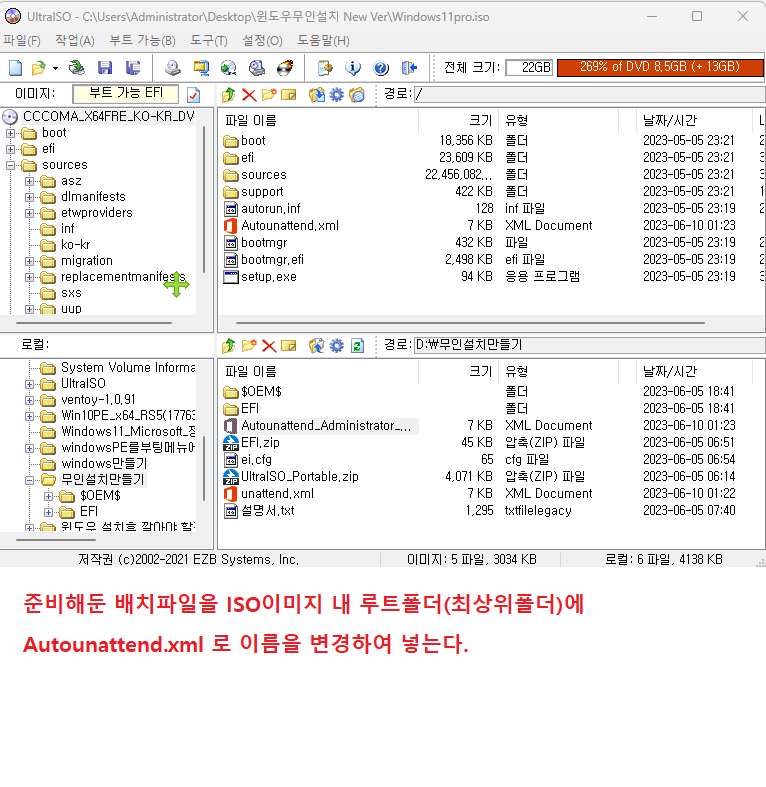Viewport: 766px width, 787px height.
Task: Click the Compress ISO disc icon
Action: [x=229, y=67]
